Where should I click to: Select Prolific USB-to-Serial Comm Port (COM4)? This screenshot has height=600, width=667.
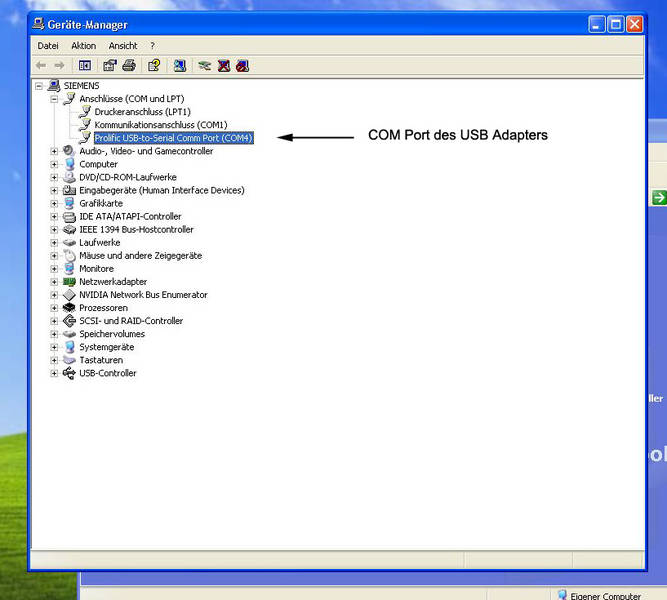tap(174, 138)
